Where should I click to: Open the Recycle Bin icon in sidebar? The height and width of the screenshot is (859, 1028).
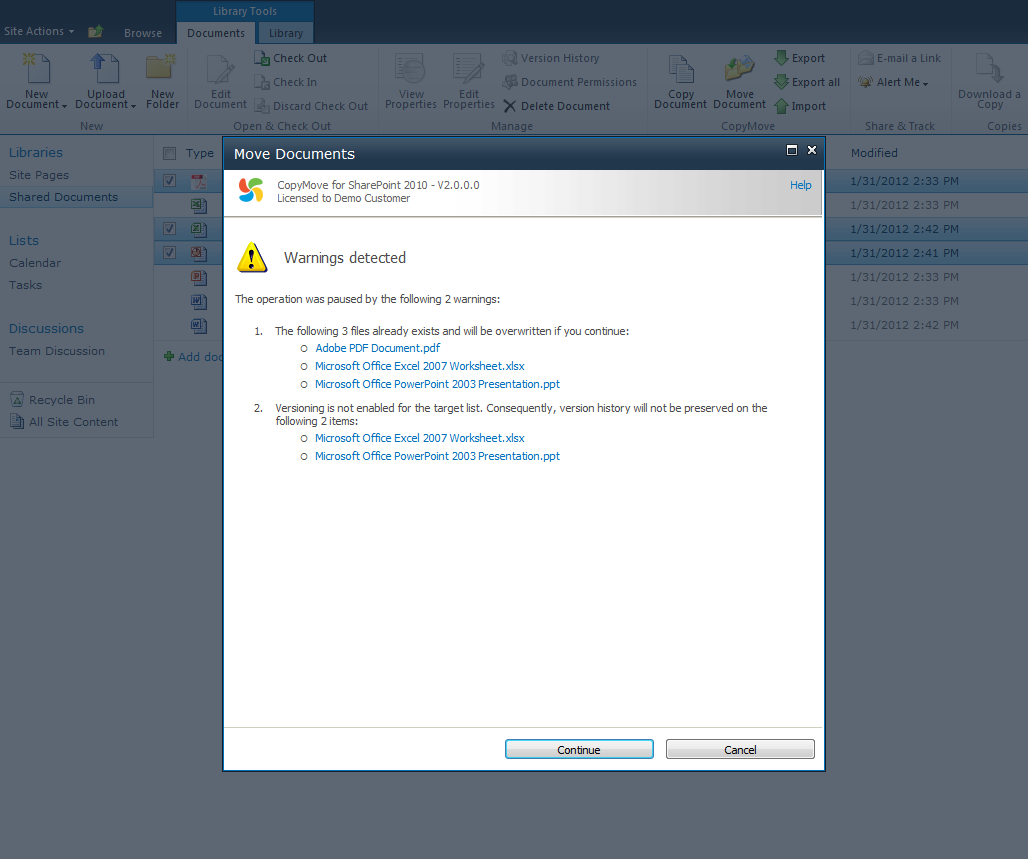(x=17, y=399)
